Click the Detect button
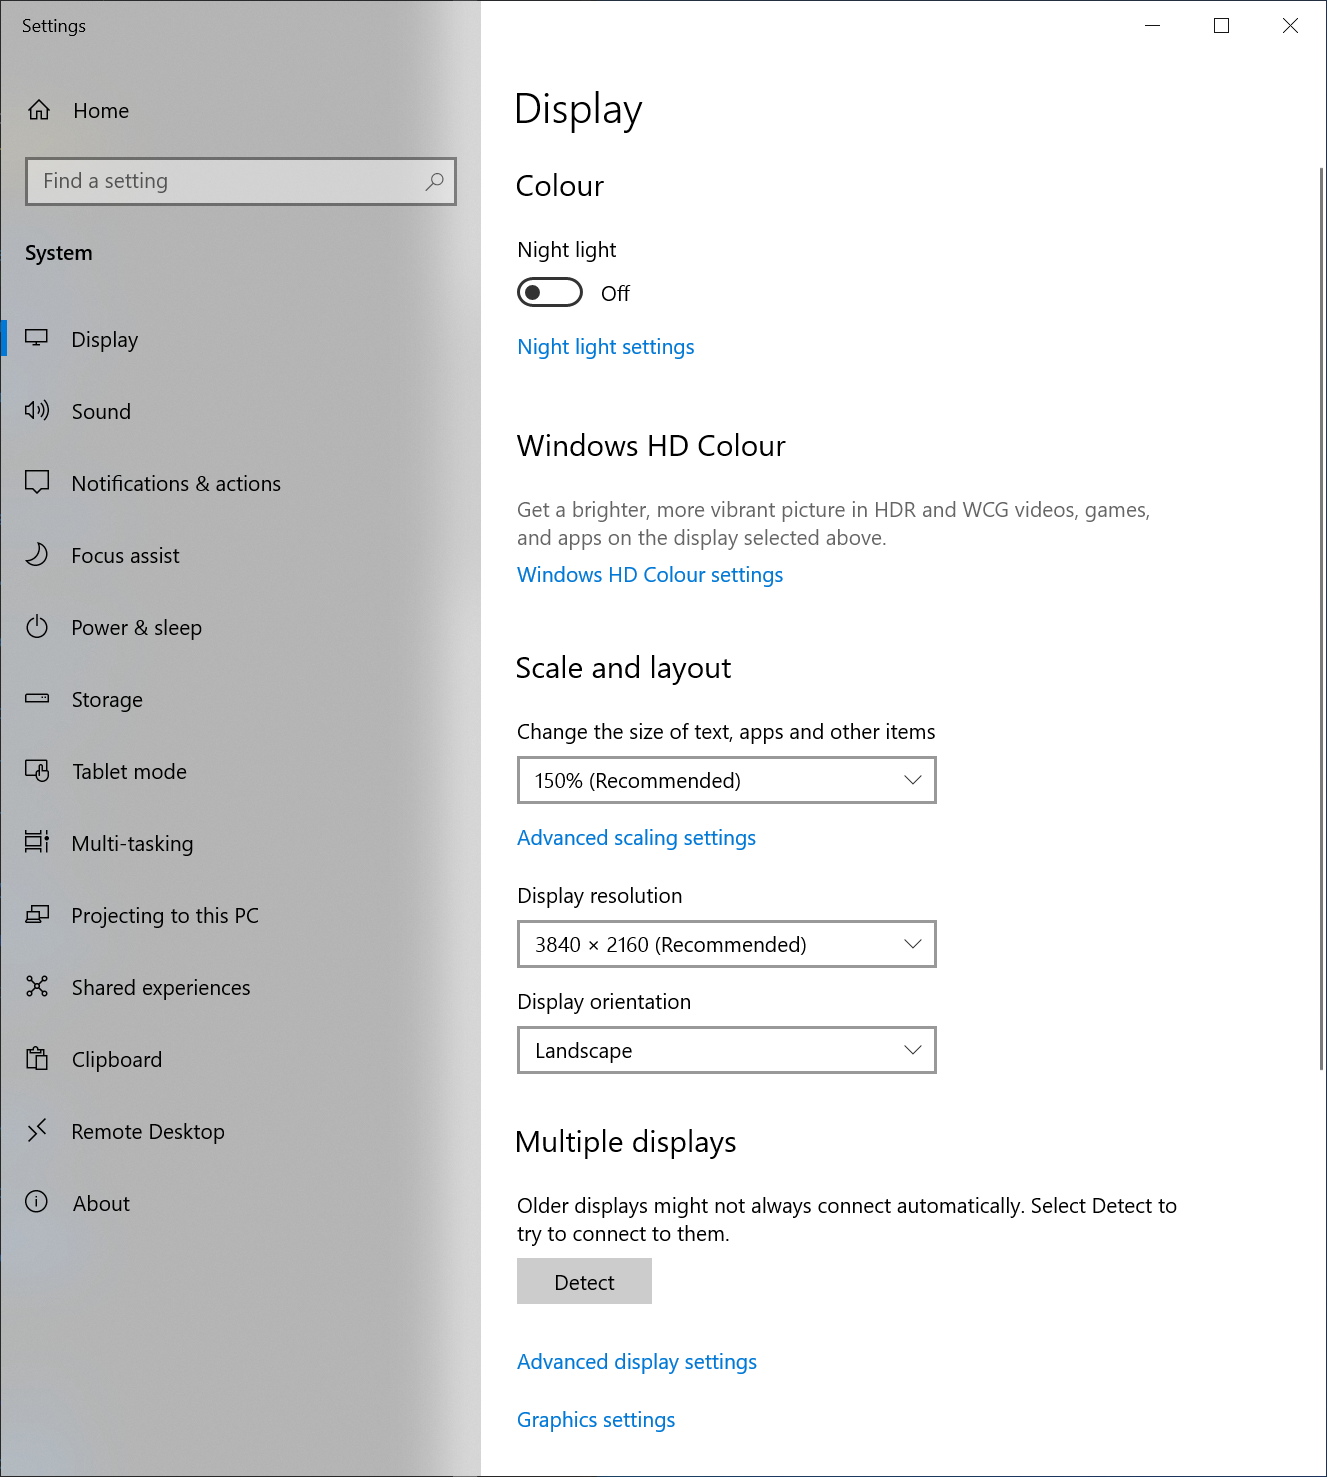The image size is (1327, 1477). click(x=584, y=1281)
